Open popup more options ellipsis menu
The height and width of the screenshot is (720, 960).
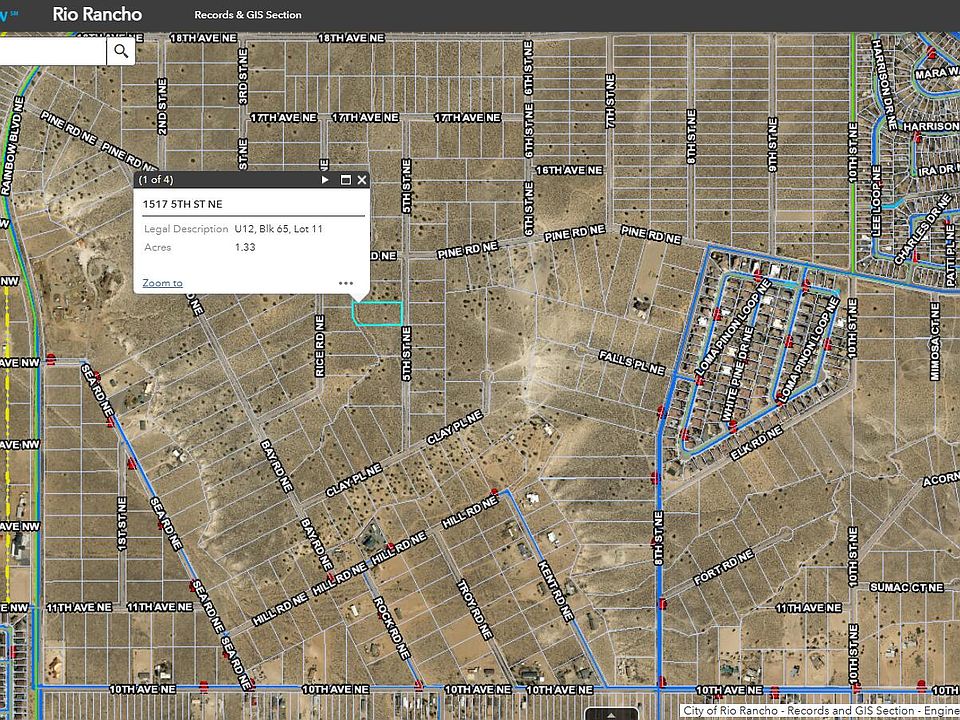[x=346, y=283]
